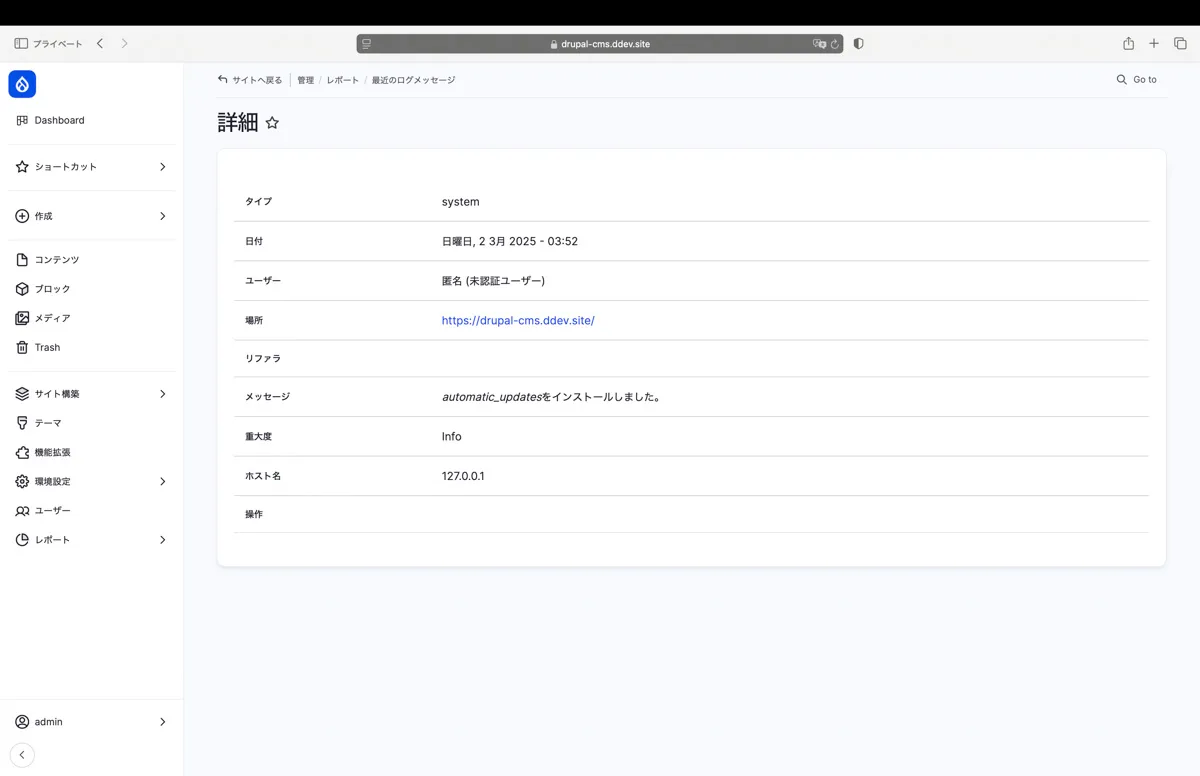Click サイトへ戻る back link
The width and height of the screenshot is (1200, 776).
pos(250,80)
